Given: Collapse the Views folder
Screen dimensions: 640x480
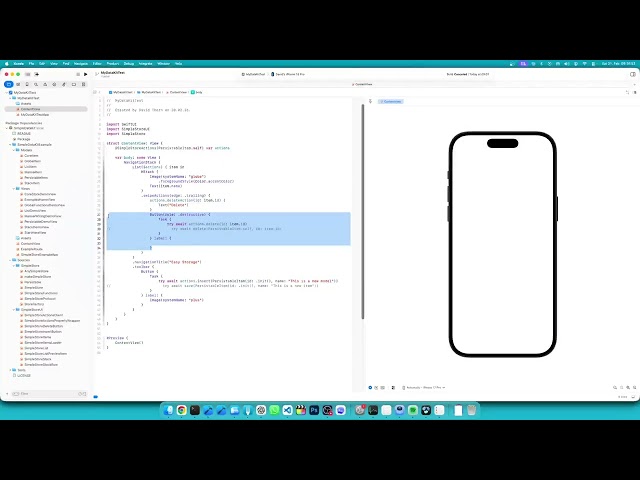Looking at the screenshot, I should 14,189.
